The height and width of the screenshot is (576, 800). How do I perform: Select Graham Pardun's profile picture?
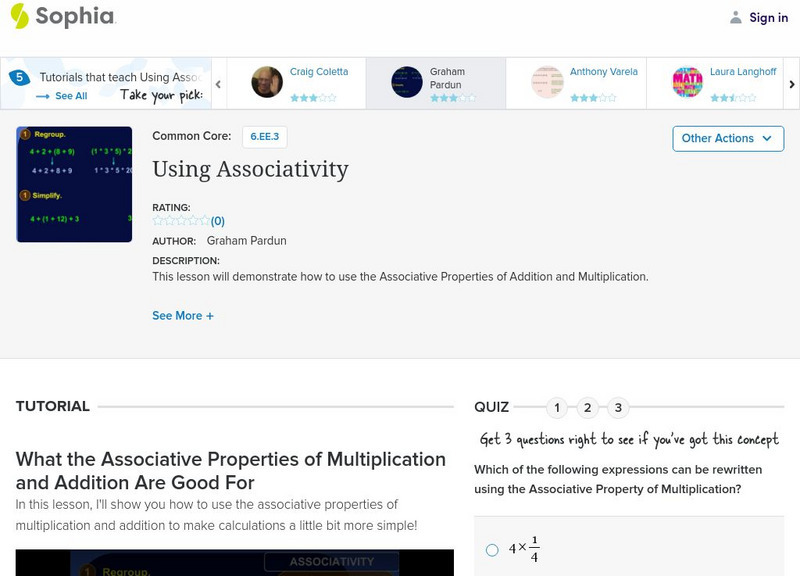click(x=406, y=82)
